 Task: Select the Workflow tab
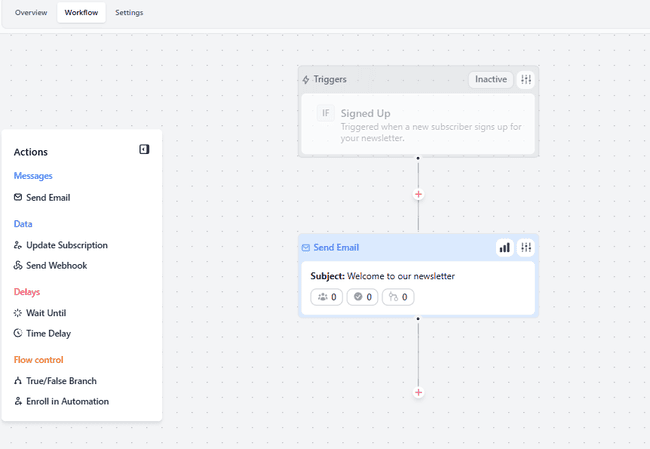pyautogui.click(x=82, y=13)
